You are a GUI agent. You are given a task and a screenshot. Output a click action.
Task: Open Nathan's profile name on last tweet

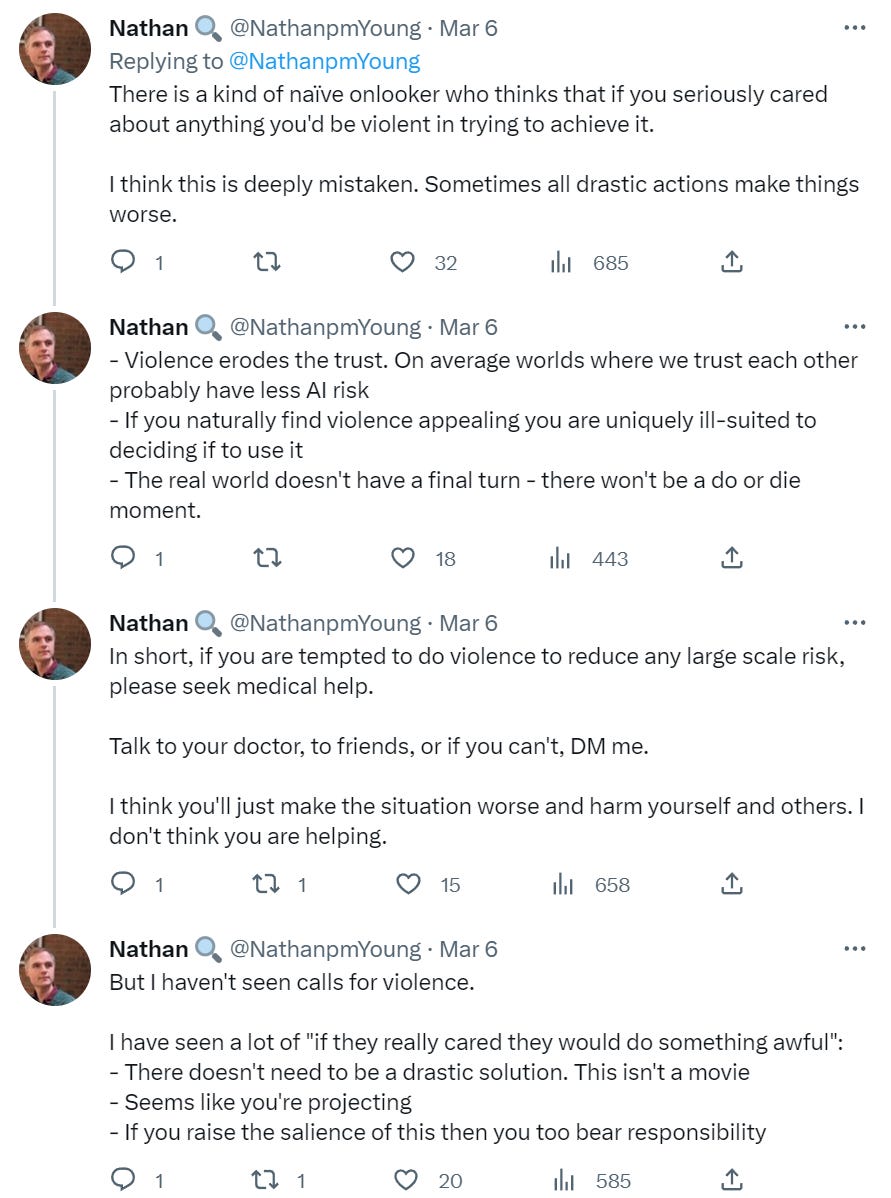click(x=148, y=949)
